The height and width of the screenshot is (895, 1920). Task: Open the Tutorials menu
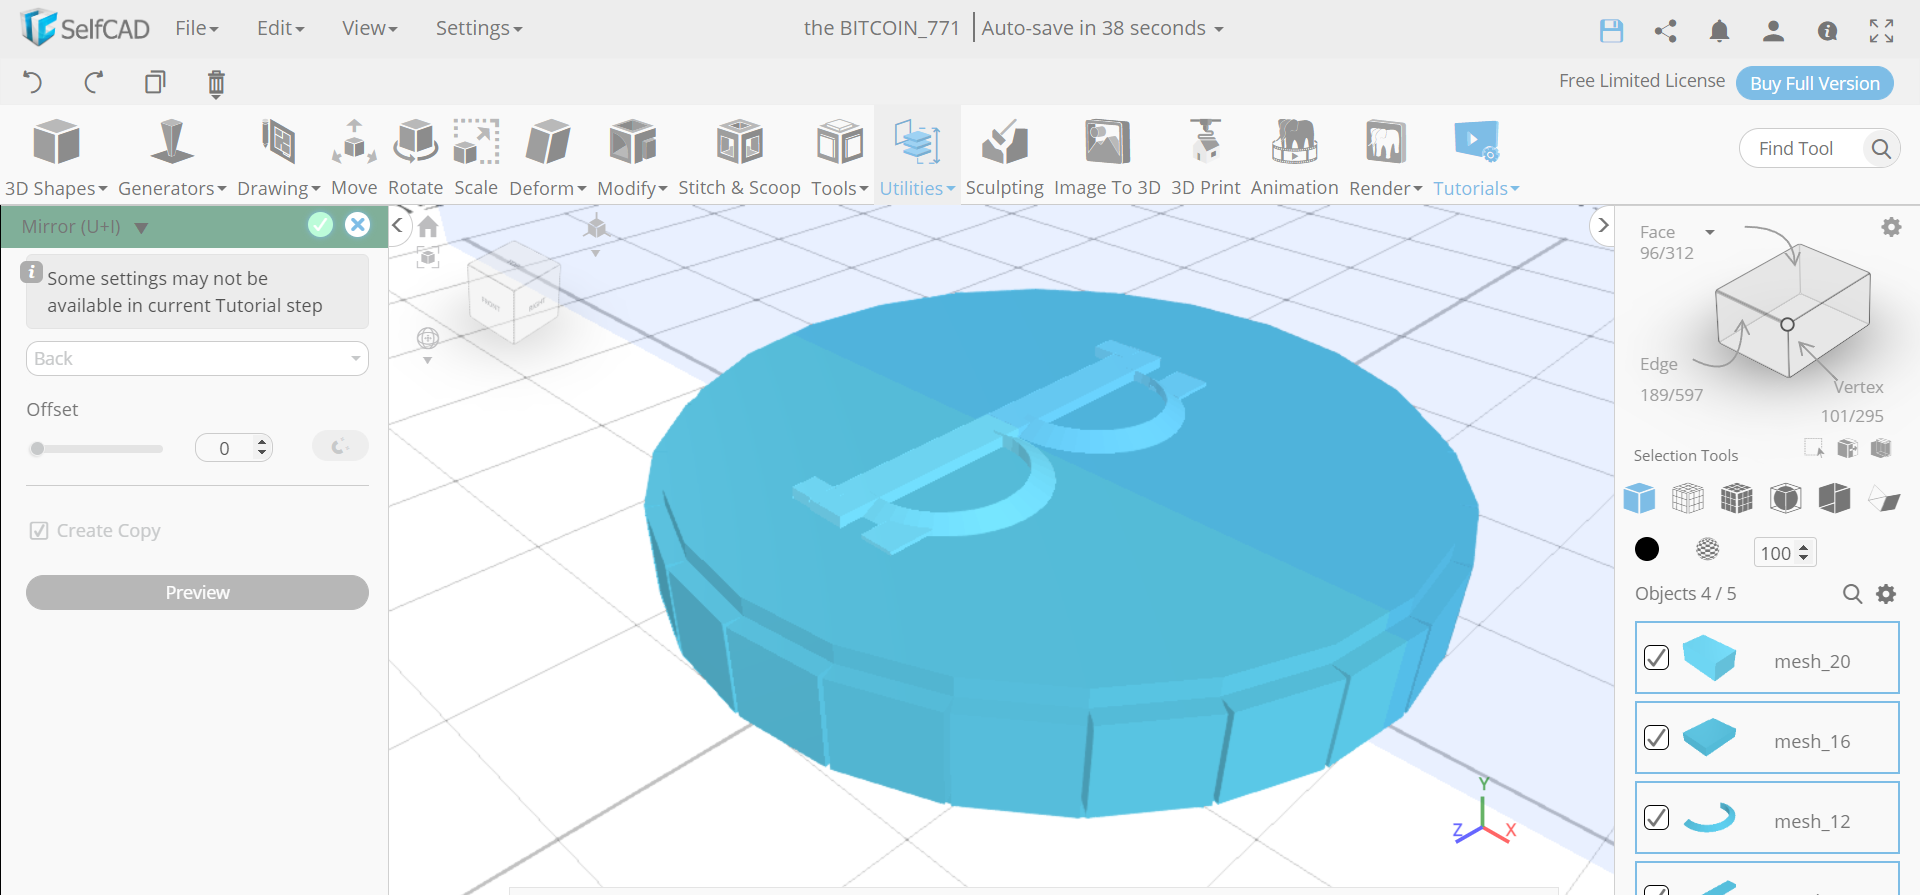pos(1476,157)
